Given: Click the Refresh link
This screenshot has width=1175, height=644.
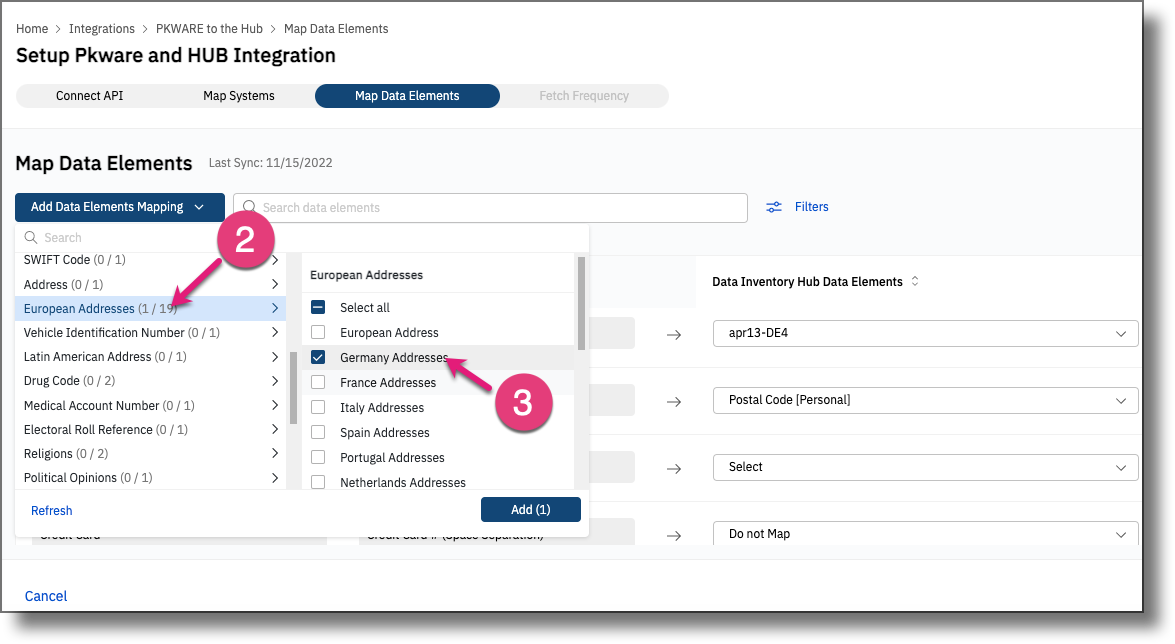Looking at the screenshot, I should coord(51,510).
